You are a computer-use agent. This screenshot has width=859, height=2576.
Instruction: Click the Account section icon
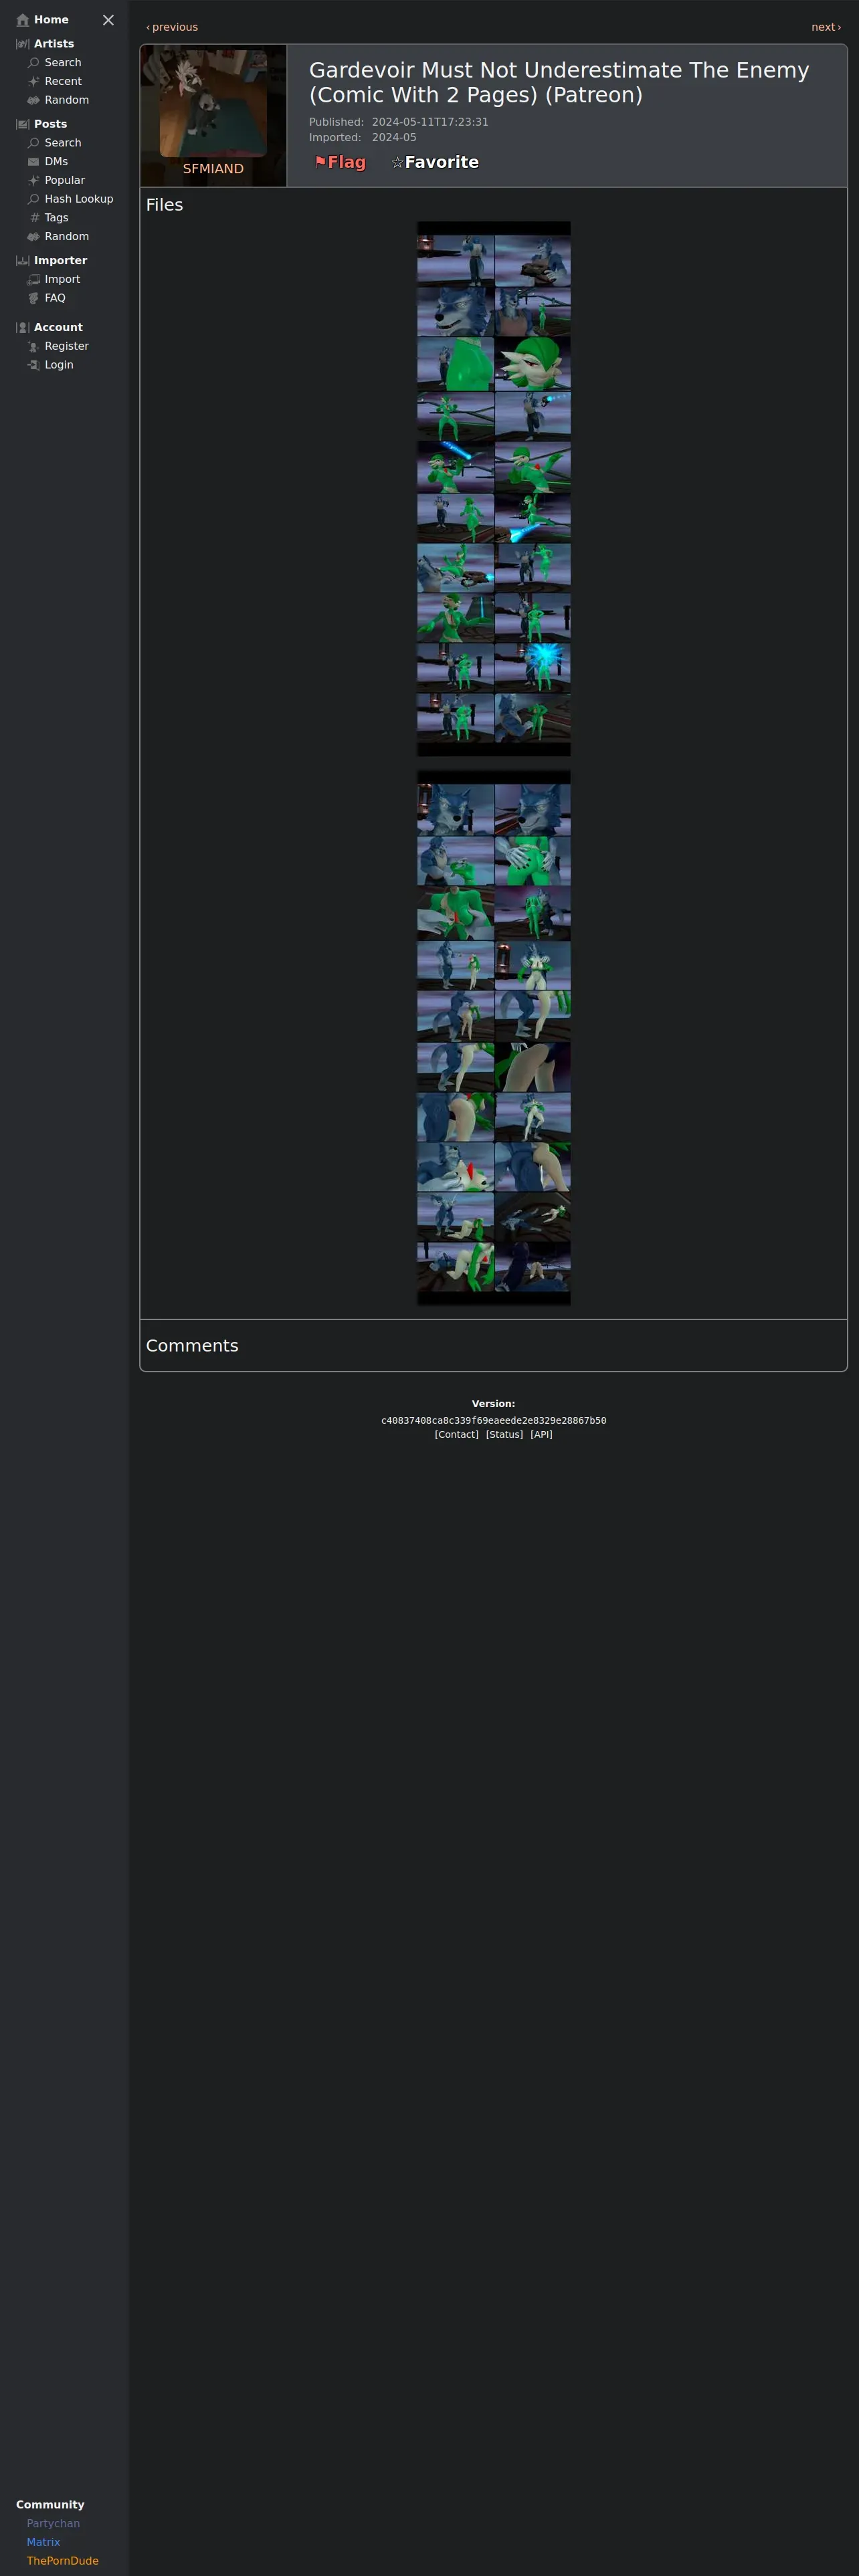23,328
